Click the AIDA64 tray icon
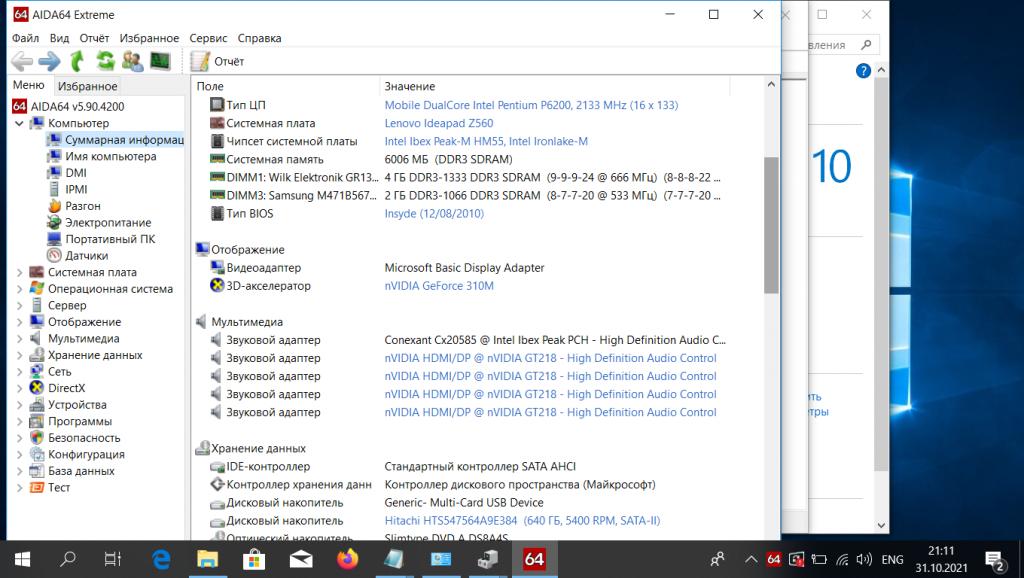The image size is (1024, 578). point(774,559)
